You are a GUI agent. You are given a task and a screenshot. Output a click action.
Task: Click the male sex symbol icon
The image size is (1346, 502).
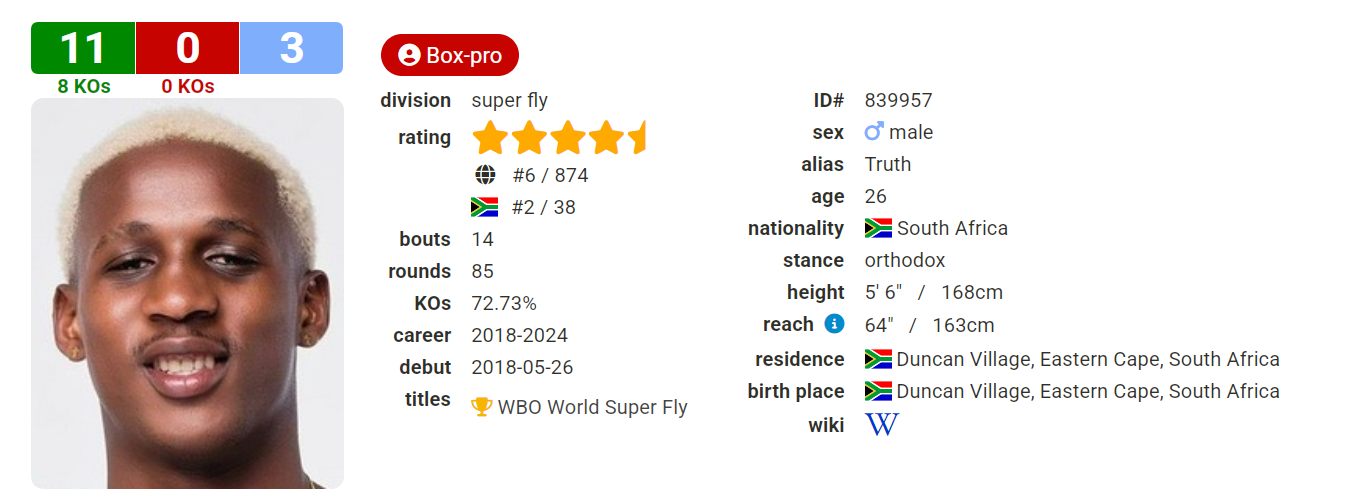click(x=875, y=131)
